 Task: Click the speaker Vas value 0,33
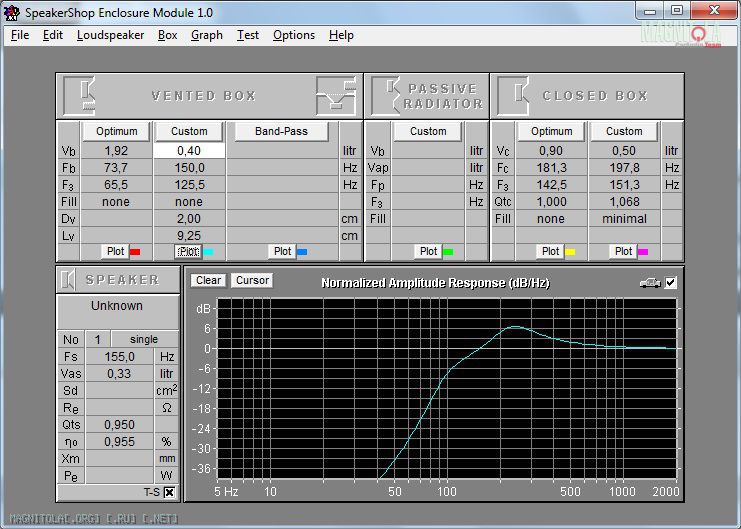pos(119,373)
